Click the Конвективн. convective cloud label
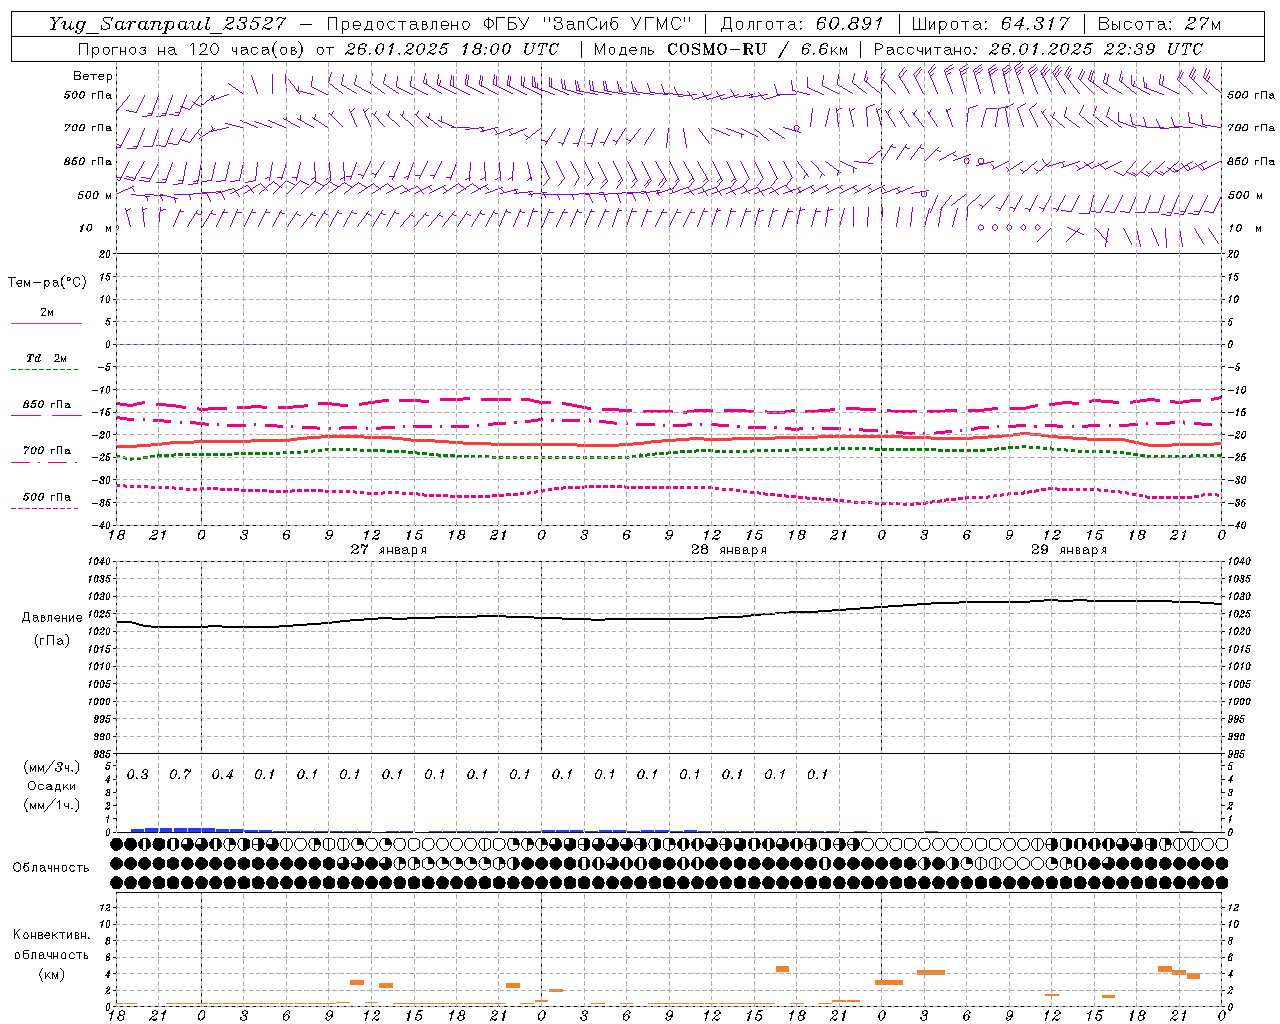1280x1024 pixels. 51,935
